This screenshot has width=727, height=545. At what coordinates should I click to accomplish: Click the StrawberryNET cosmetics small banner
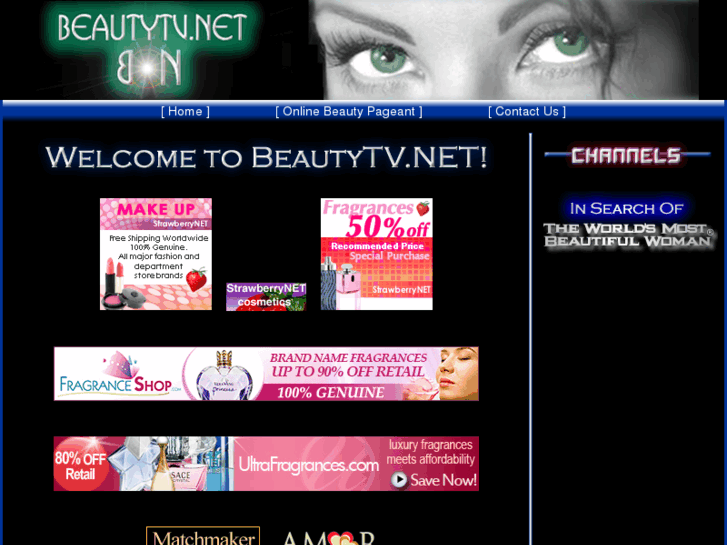(x=266, y=297)
